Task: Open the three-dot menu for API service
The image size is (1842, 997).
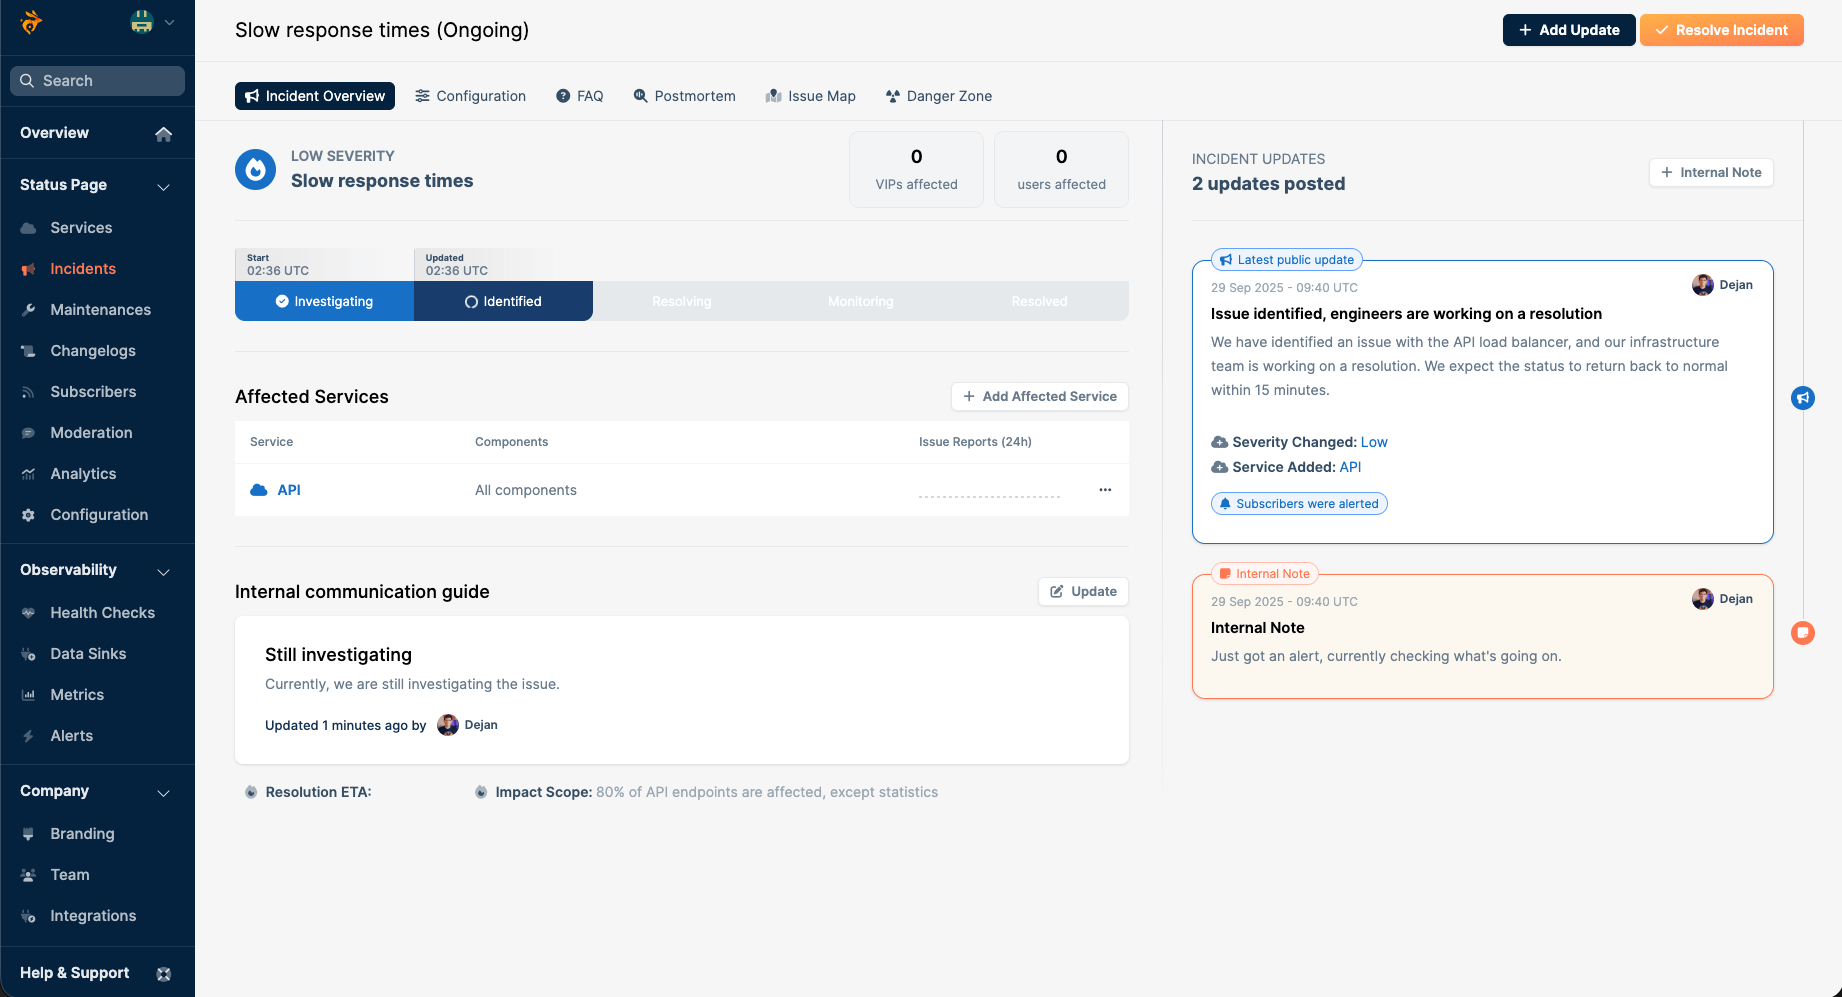Action: (1105, 490)
